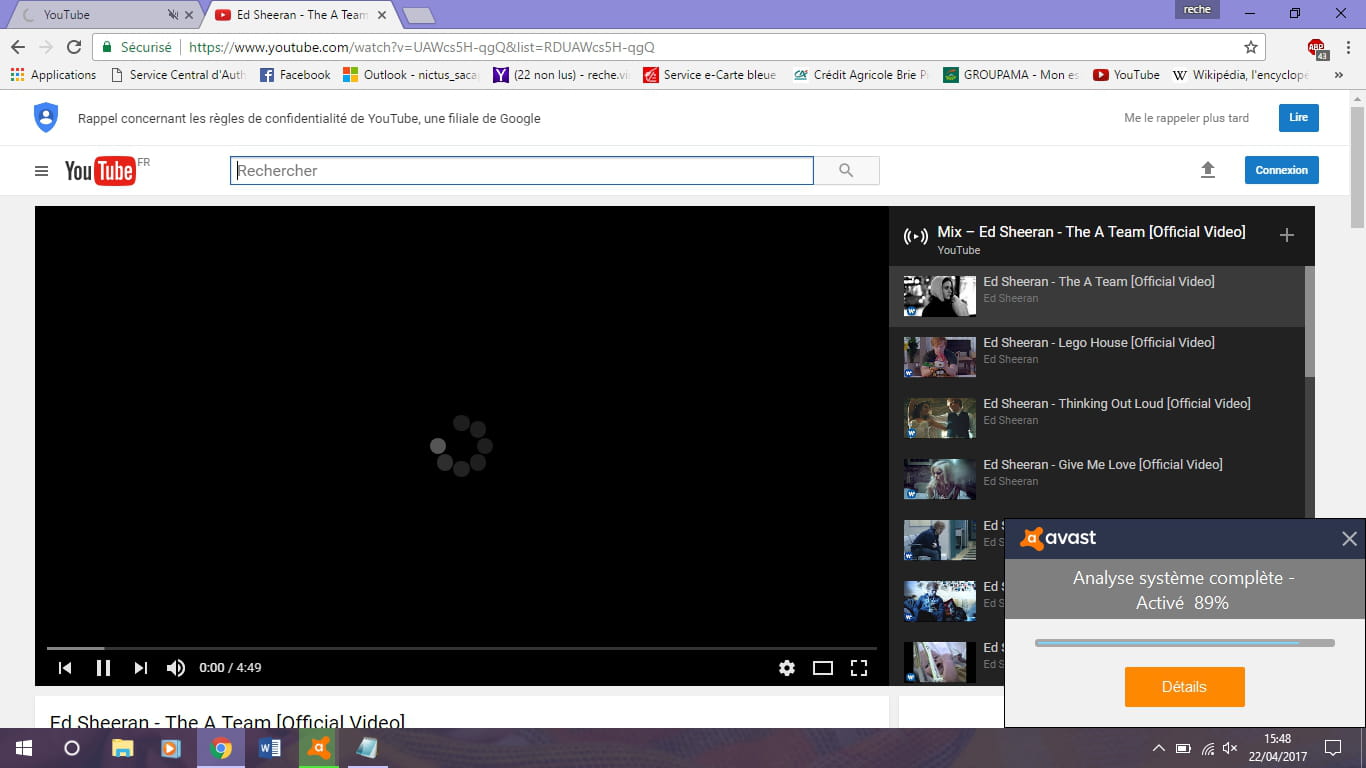Viewport: 1366px width, 768px height.
Task: Skip to the next video in player
Action: (x=141, y=668)
